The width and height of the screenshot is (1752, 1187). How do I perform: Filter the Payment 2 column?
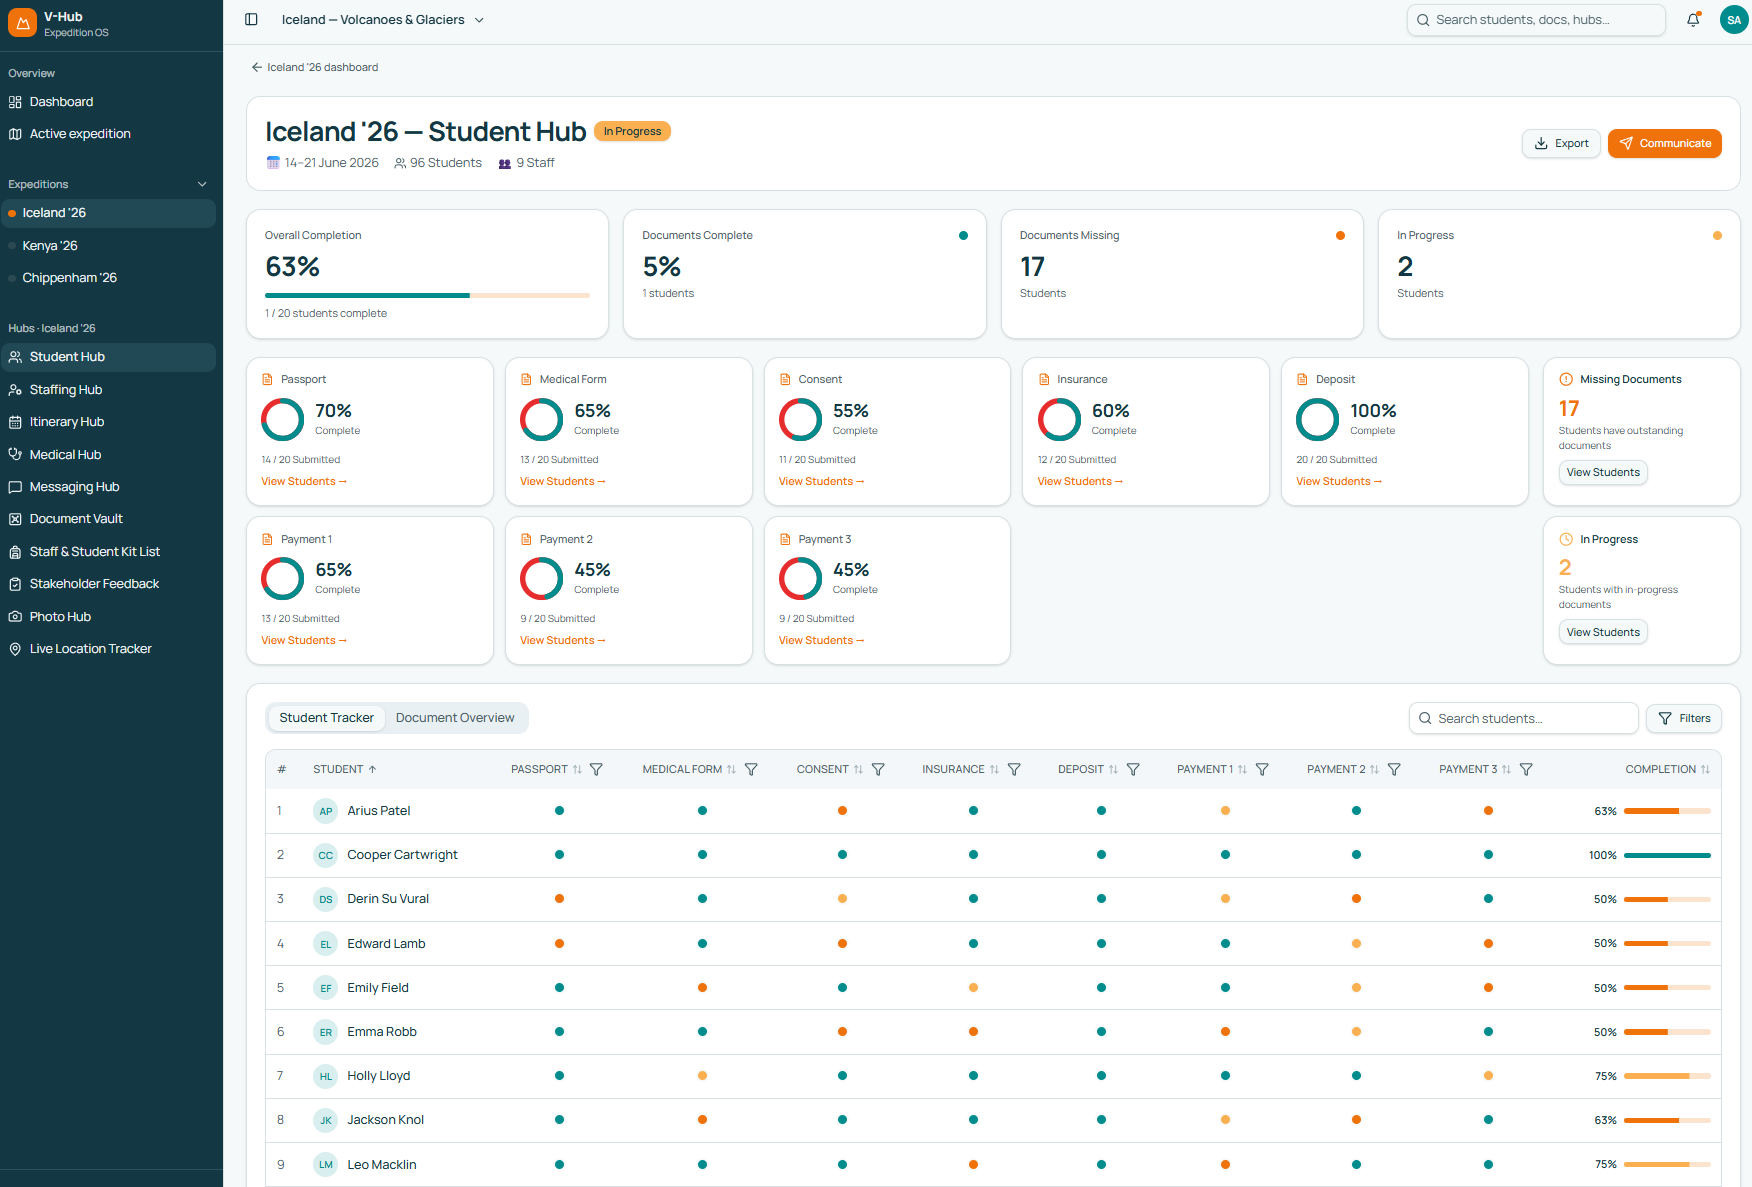pos(1394,770)
